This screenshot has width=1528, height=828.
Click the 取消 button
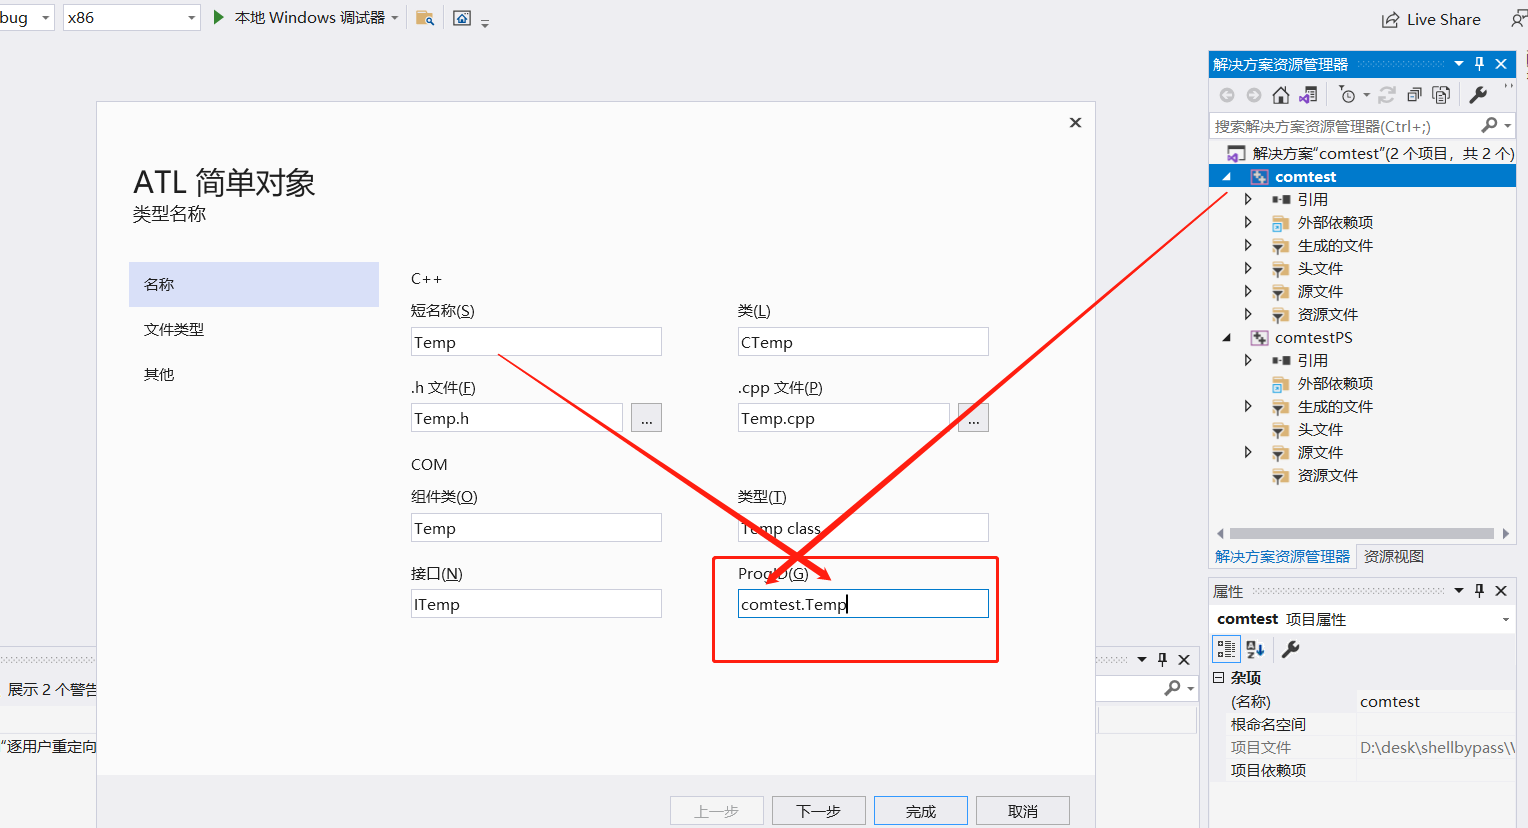coord(1022,811)
